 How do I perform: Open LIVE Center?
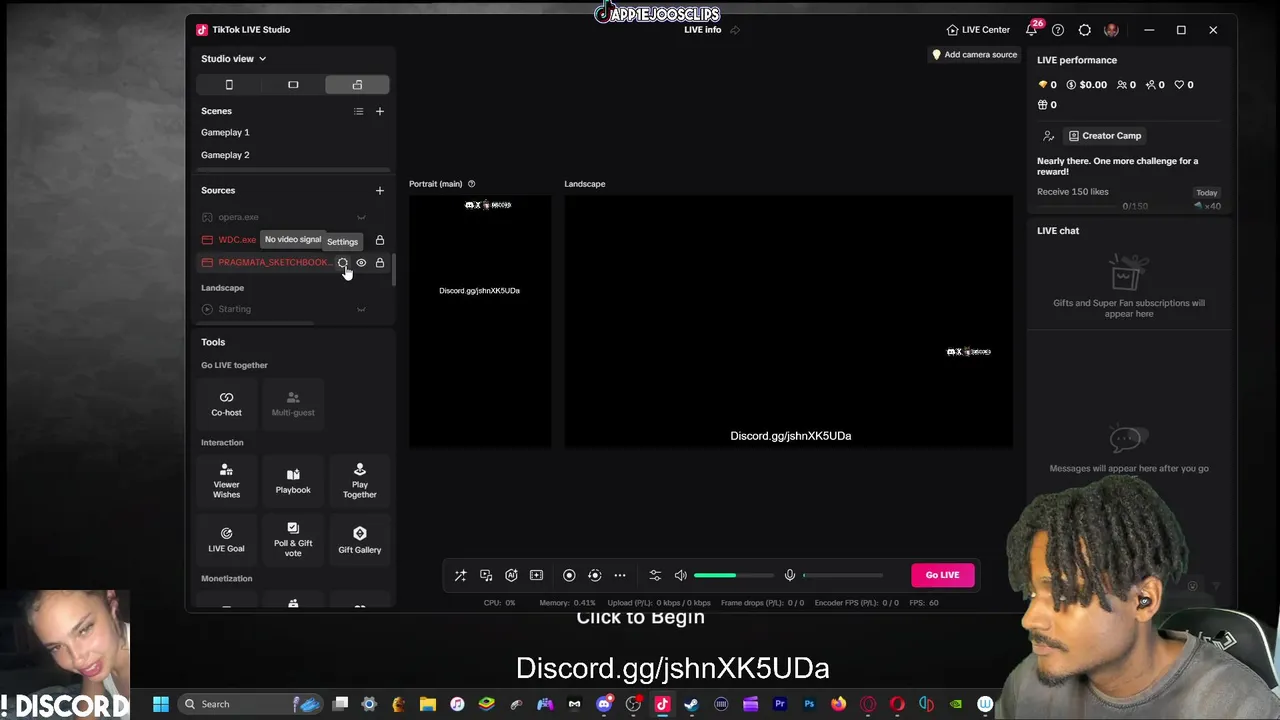(x=978, y=30)
